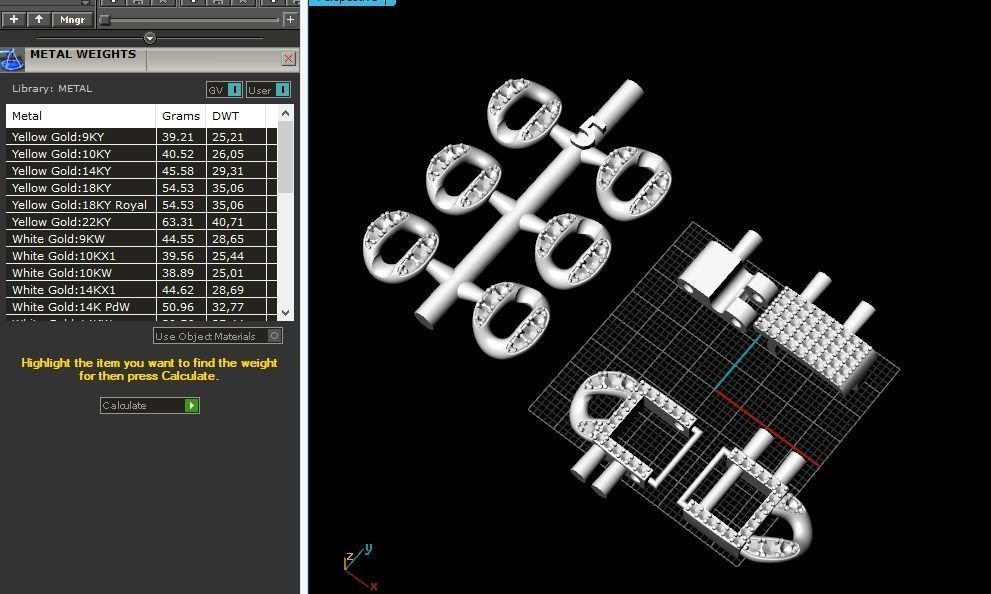This screenshot has height=594, width=991.
Task: Click the plus button at the slider's right end
Action: 290,20
